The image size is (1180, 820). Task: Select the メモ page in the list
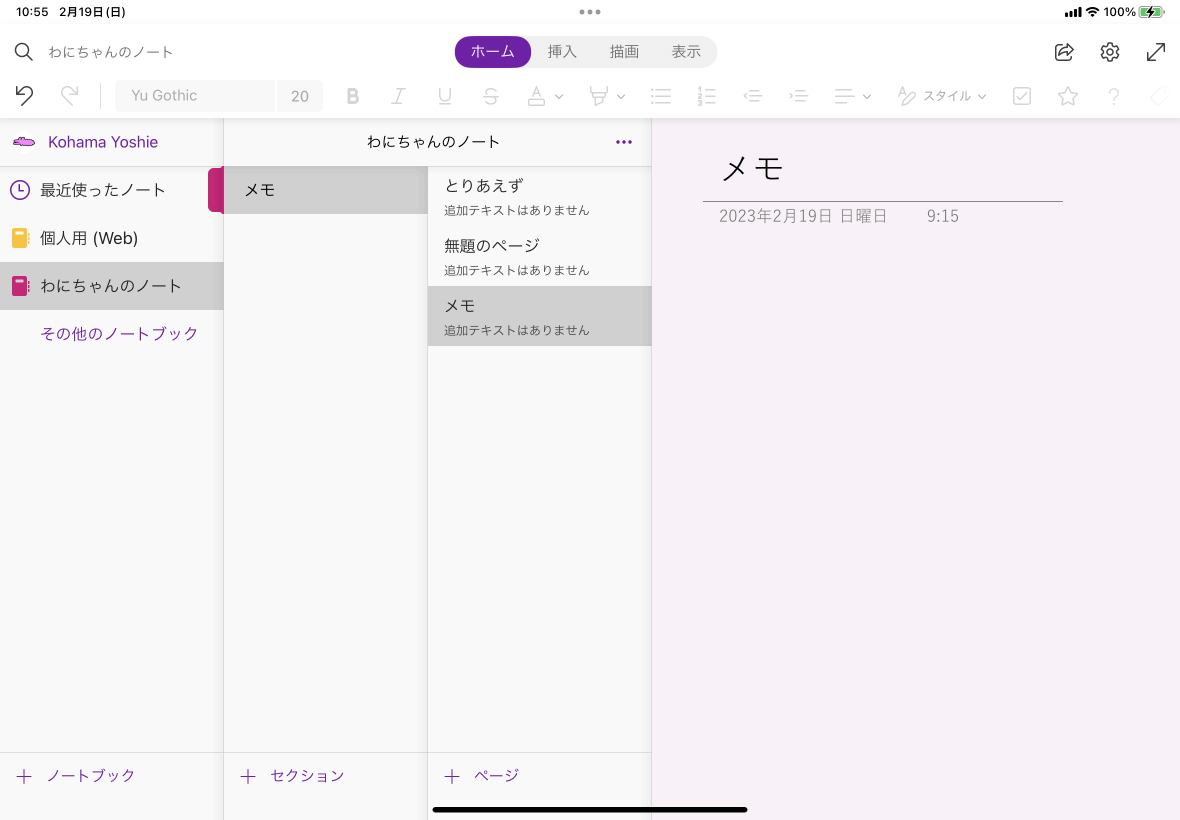(540, 316)
